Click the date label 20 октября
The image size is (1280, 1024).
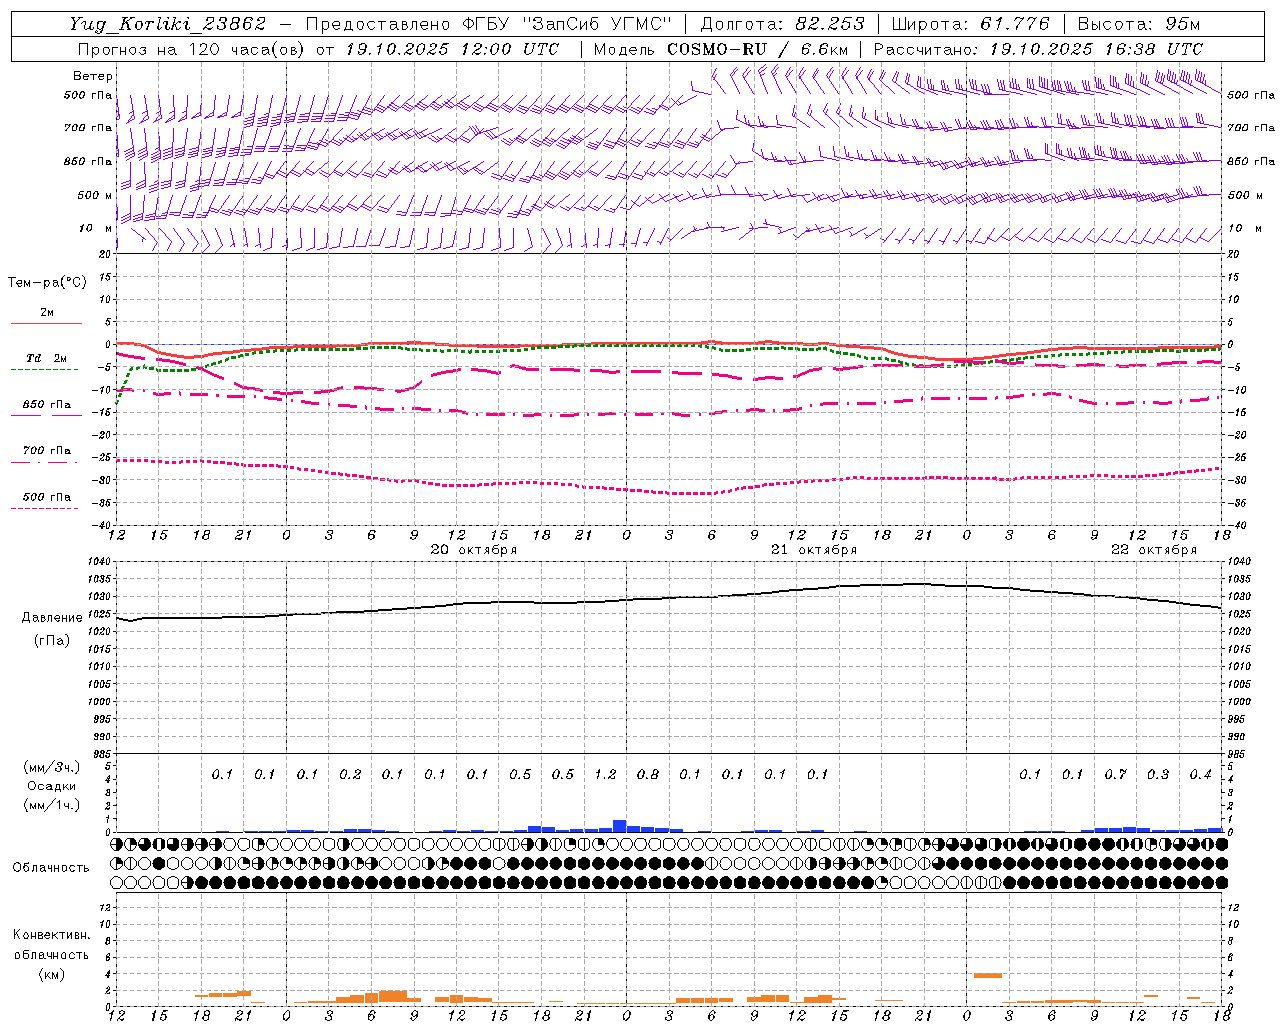pyautogui.click(x=474, y=550)
